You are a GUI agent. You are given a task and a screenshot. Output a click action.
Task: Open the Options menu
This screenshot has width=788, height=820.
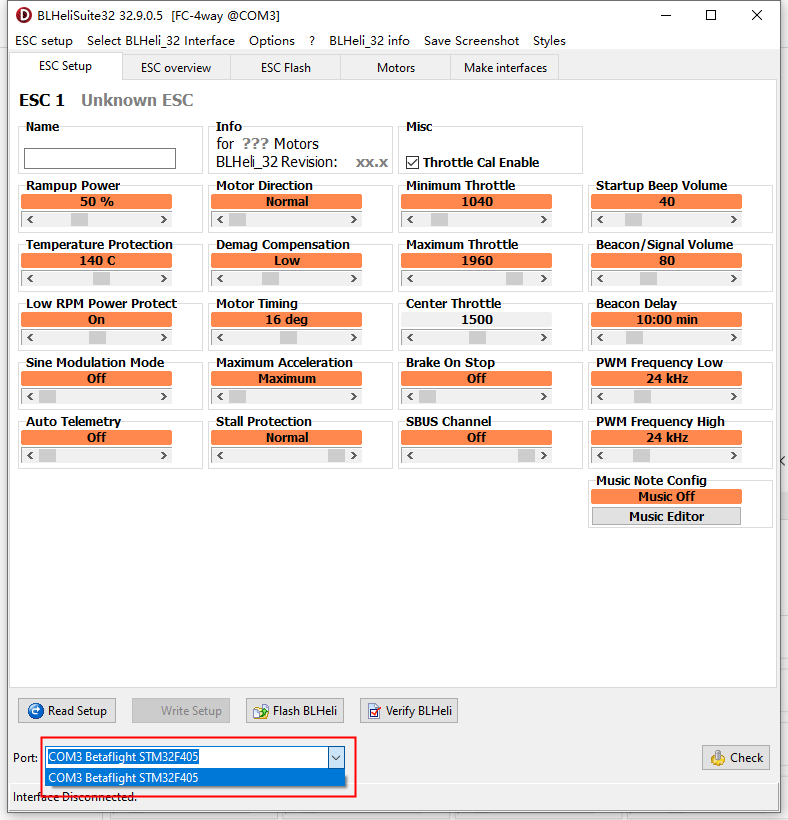[x=272, y=41]
